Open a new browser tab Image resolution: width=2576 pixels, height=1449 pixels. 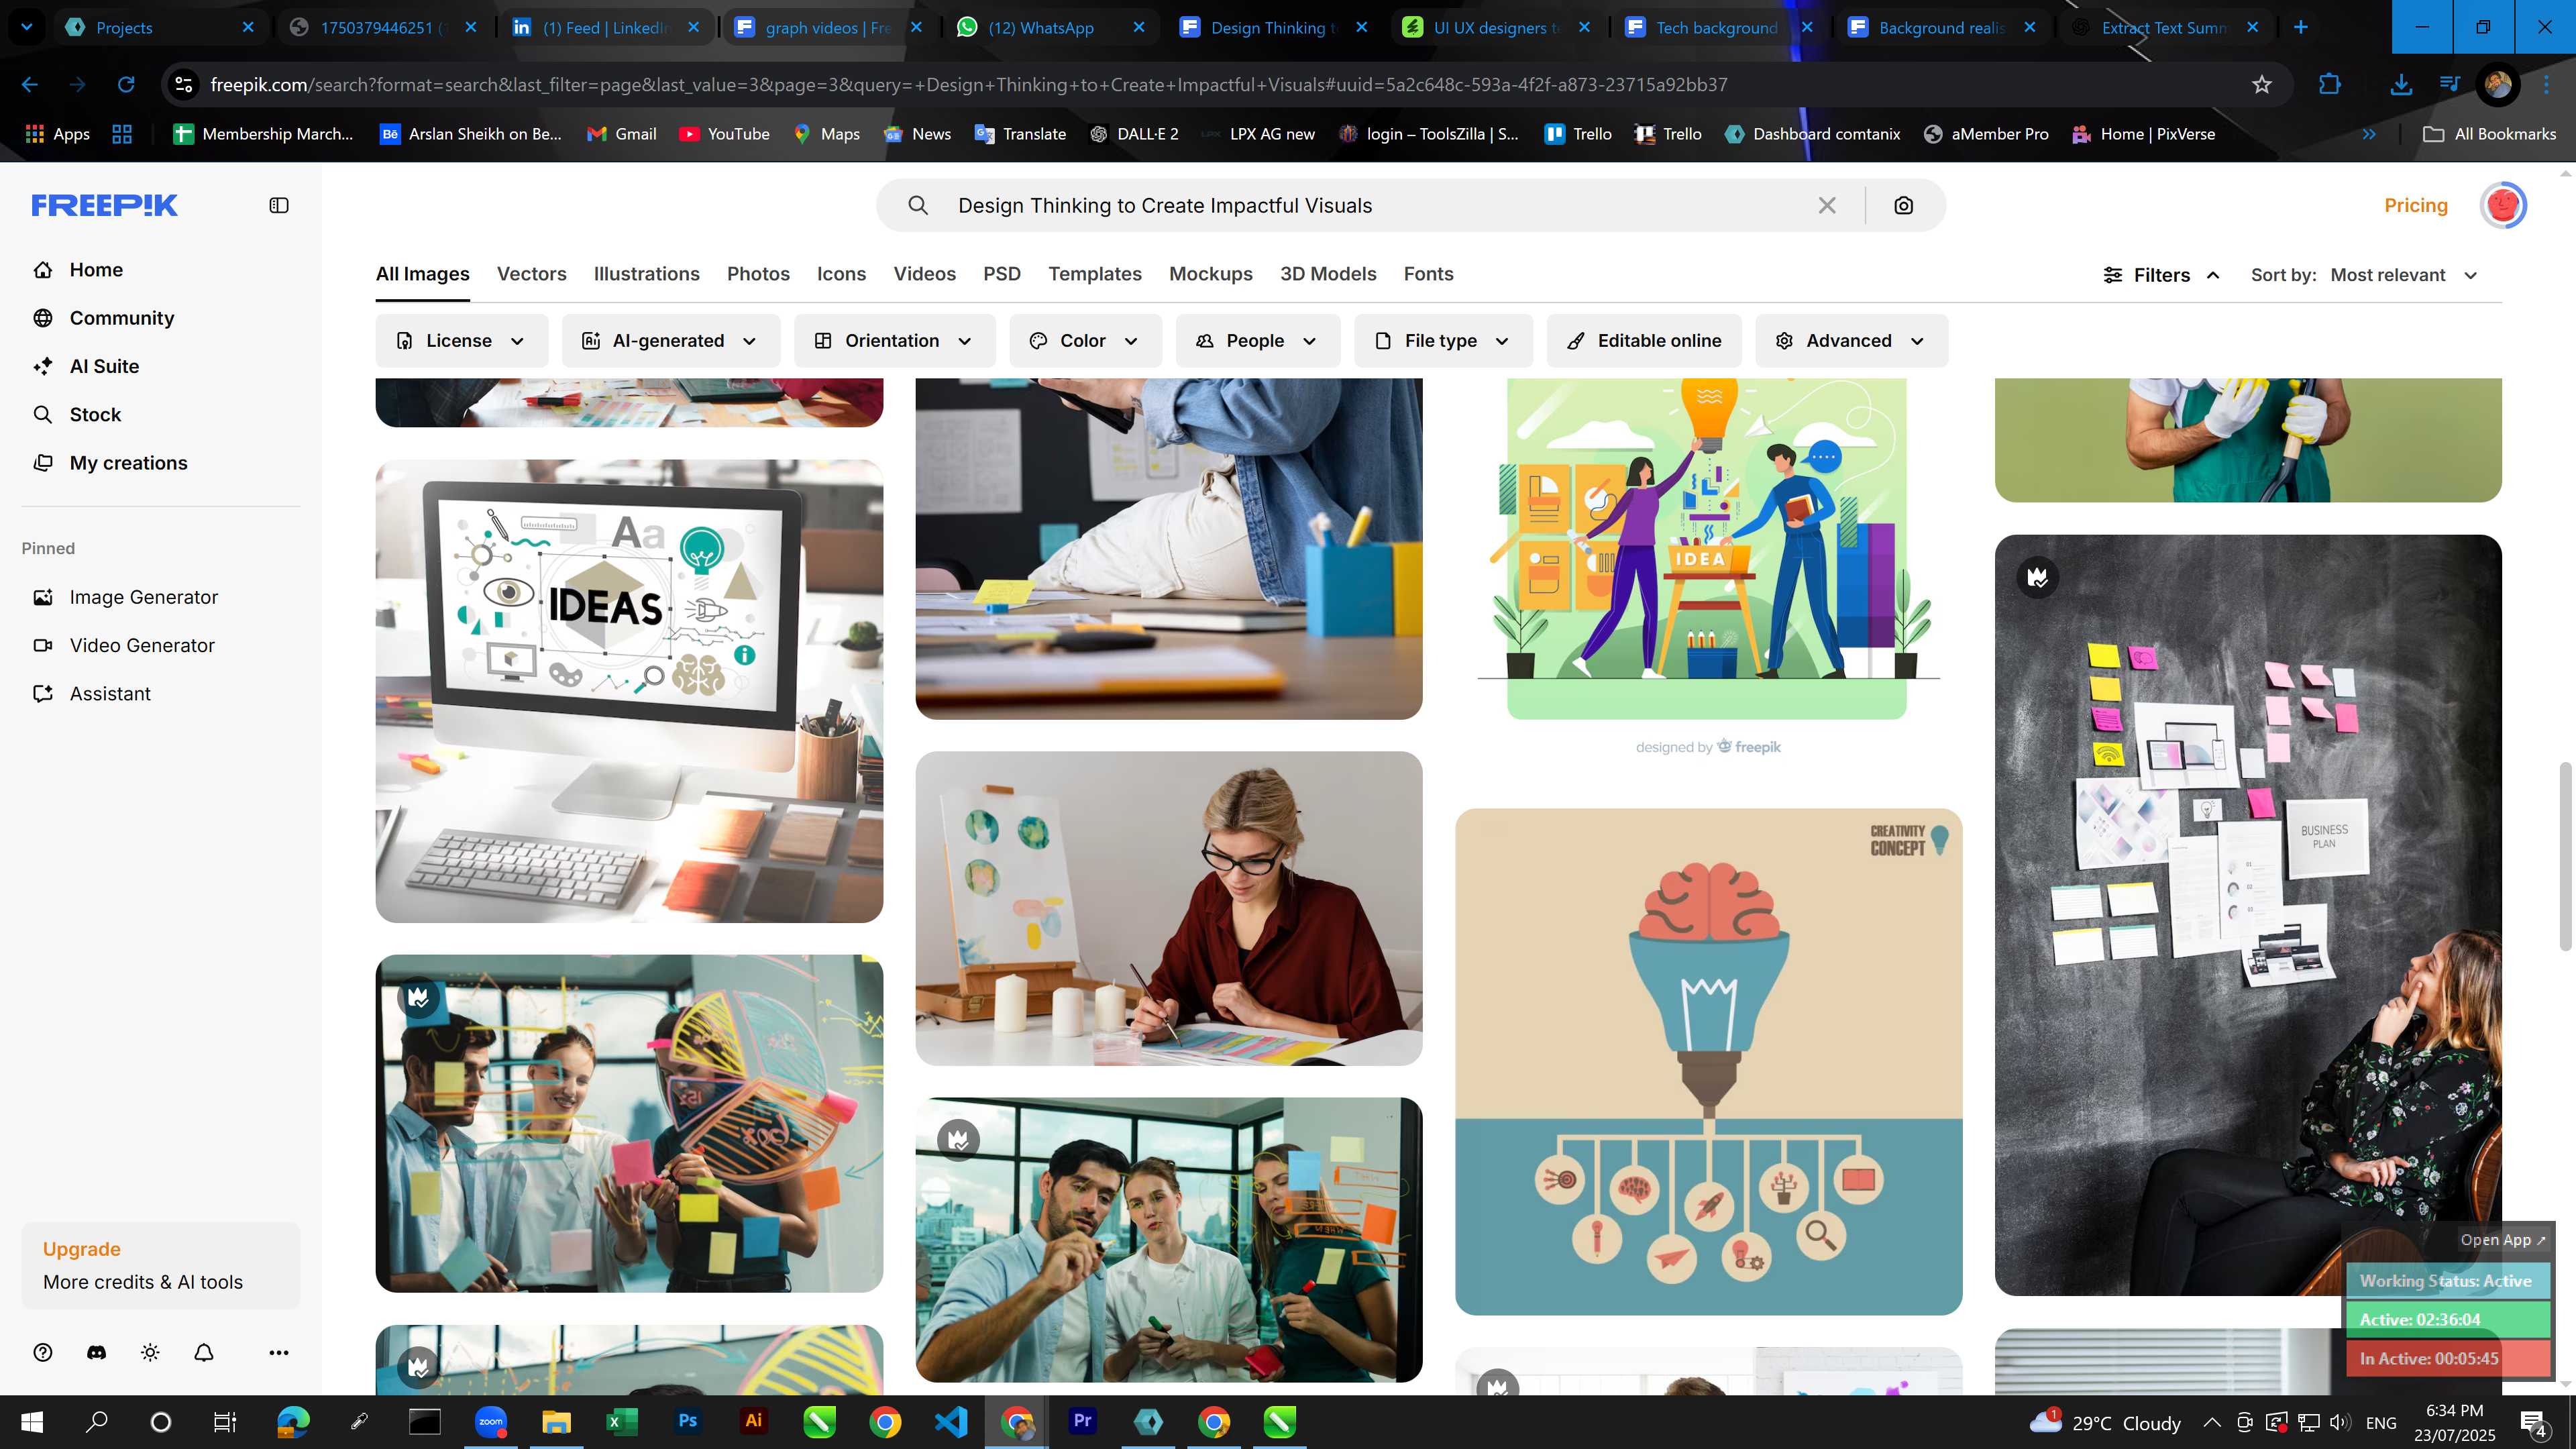(2301, 27)
